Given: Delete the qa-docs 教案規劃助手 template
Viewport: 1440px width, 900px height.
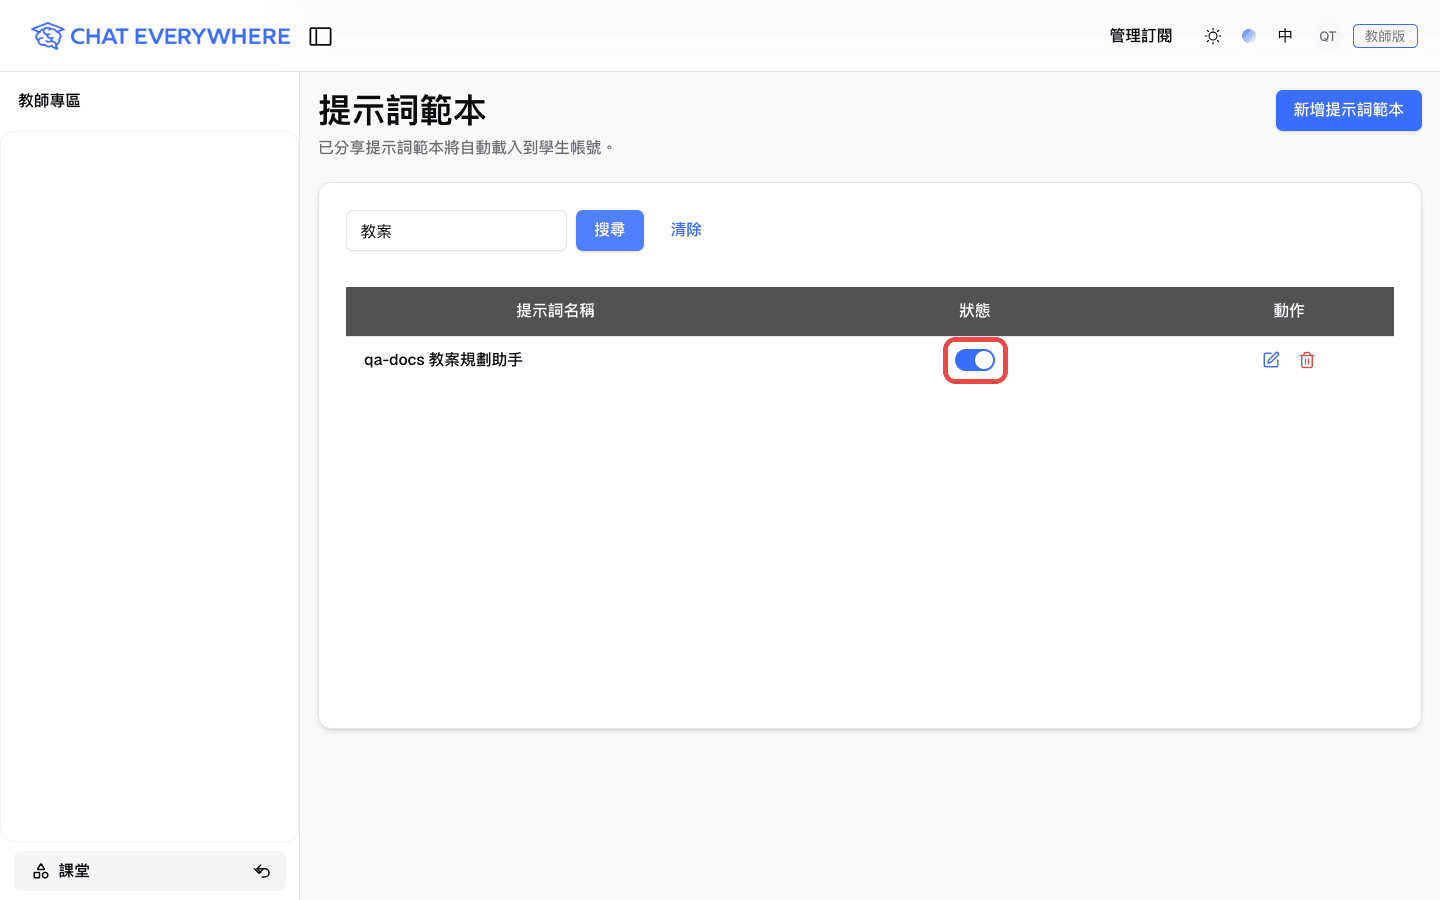Looking at the screenshot, I should (x=1307, y=360).
